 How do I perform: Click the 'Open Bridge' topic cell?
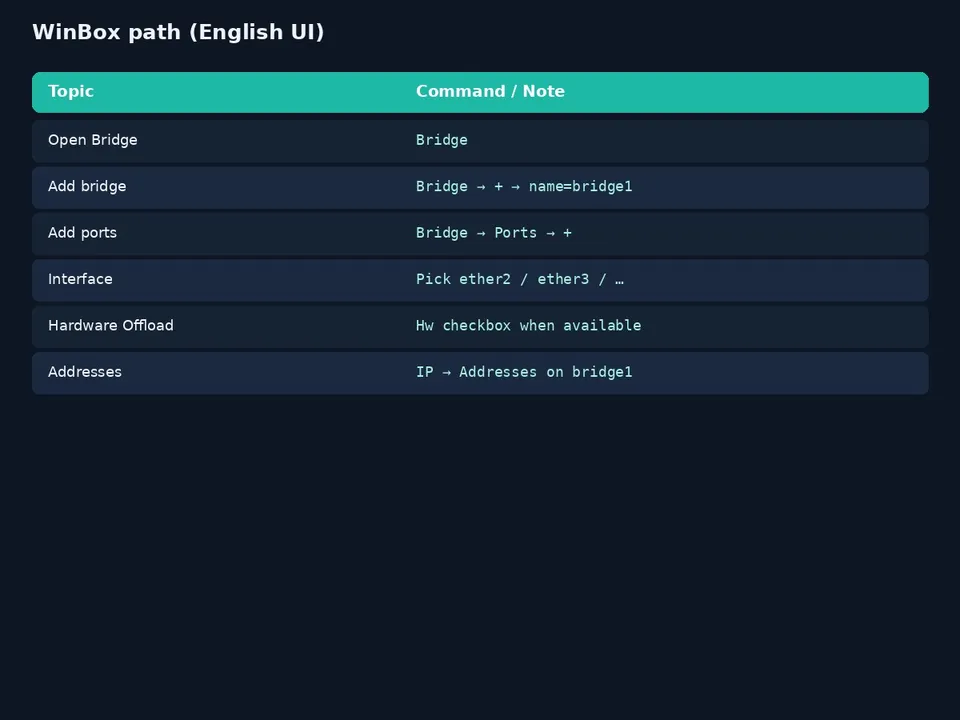coord(93,140)
